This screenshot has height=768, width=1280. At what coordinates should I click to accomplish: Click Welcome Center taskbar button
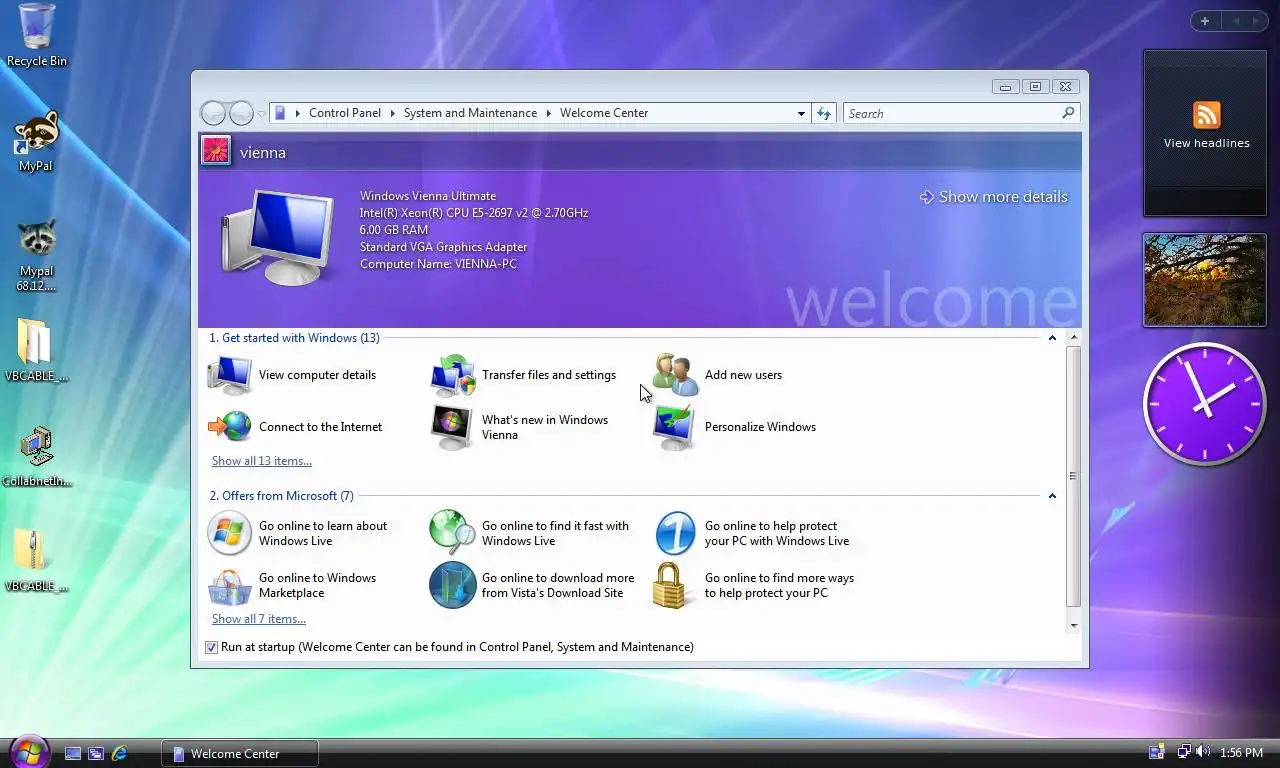point(240,754)
